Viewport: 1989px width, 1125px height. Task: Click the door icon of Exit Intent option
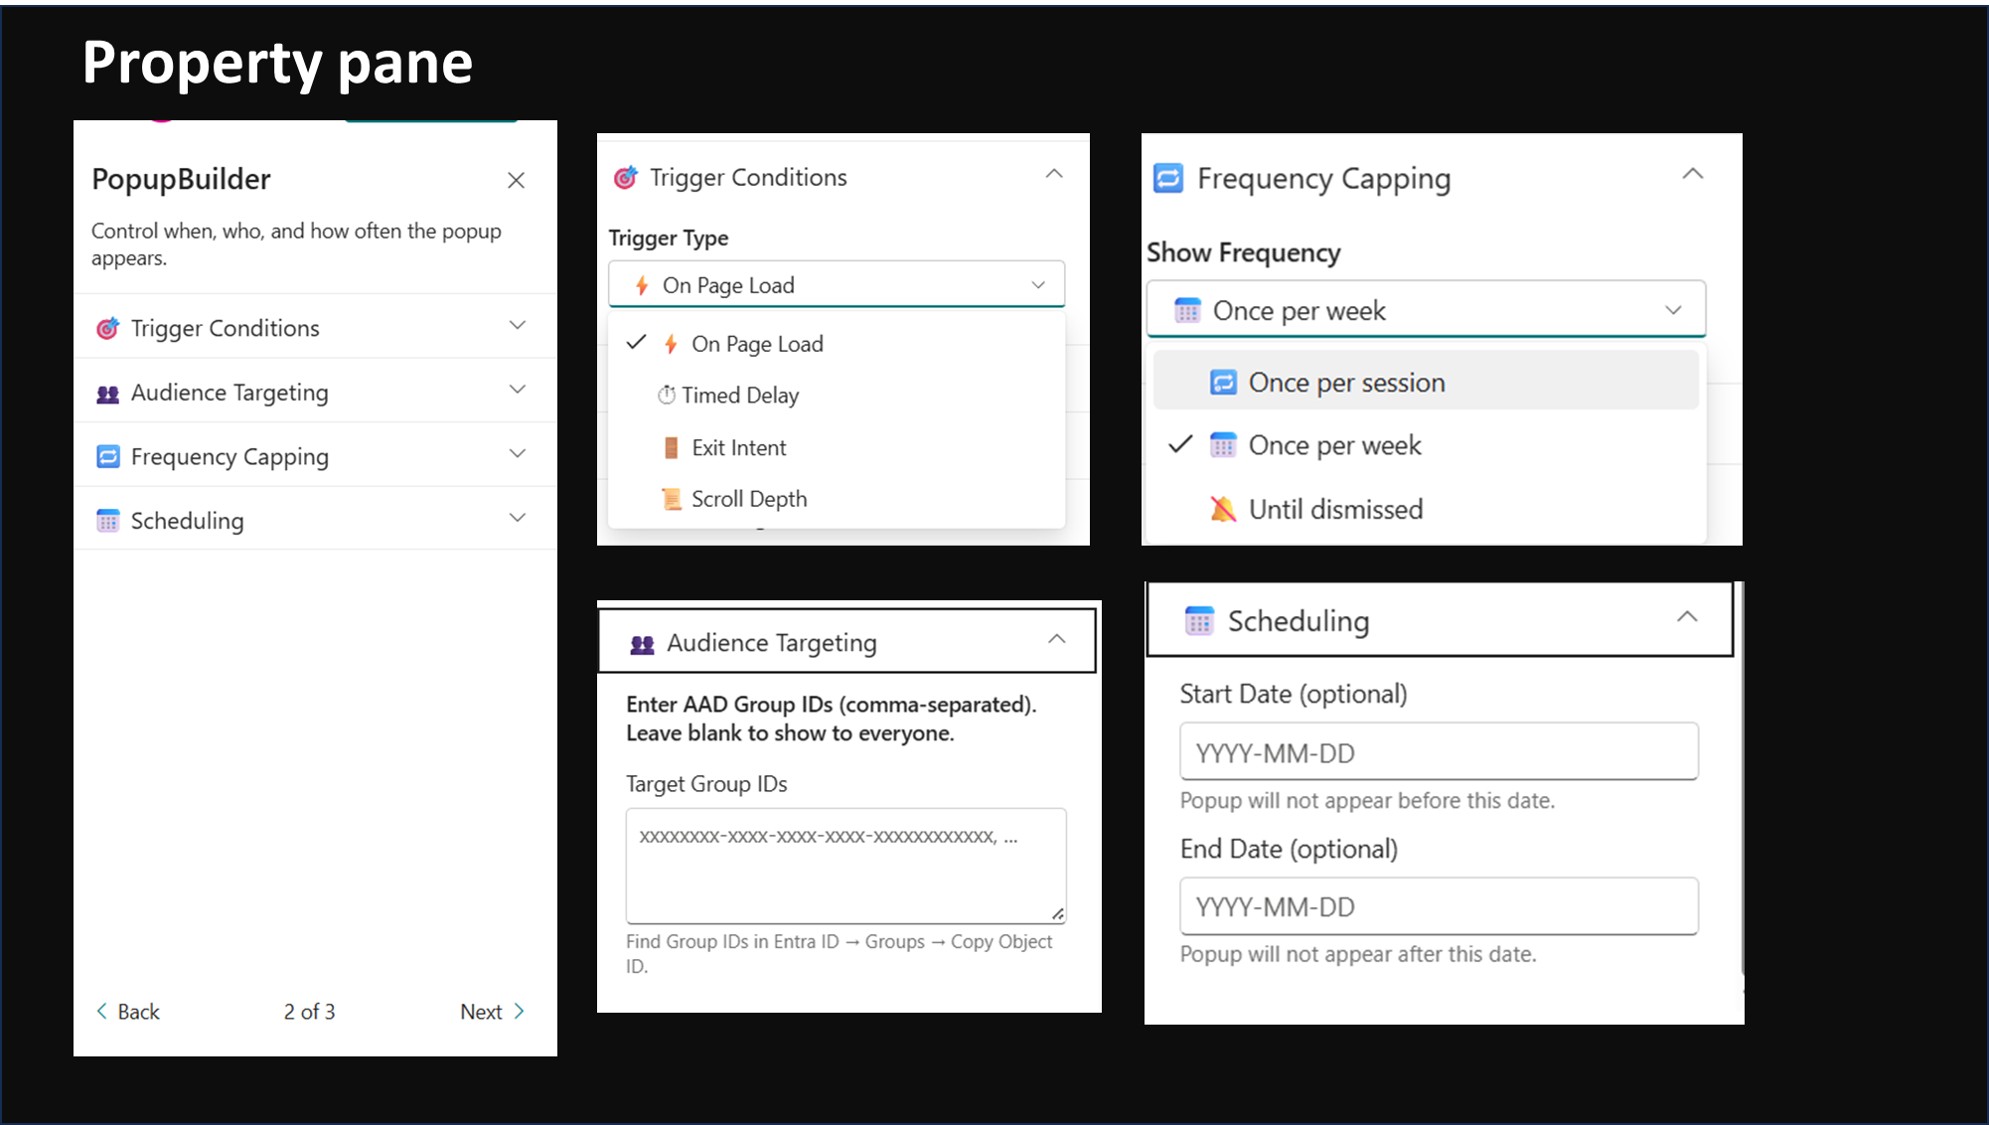pos(671,448)
